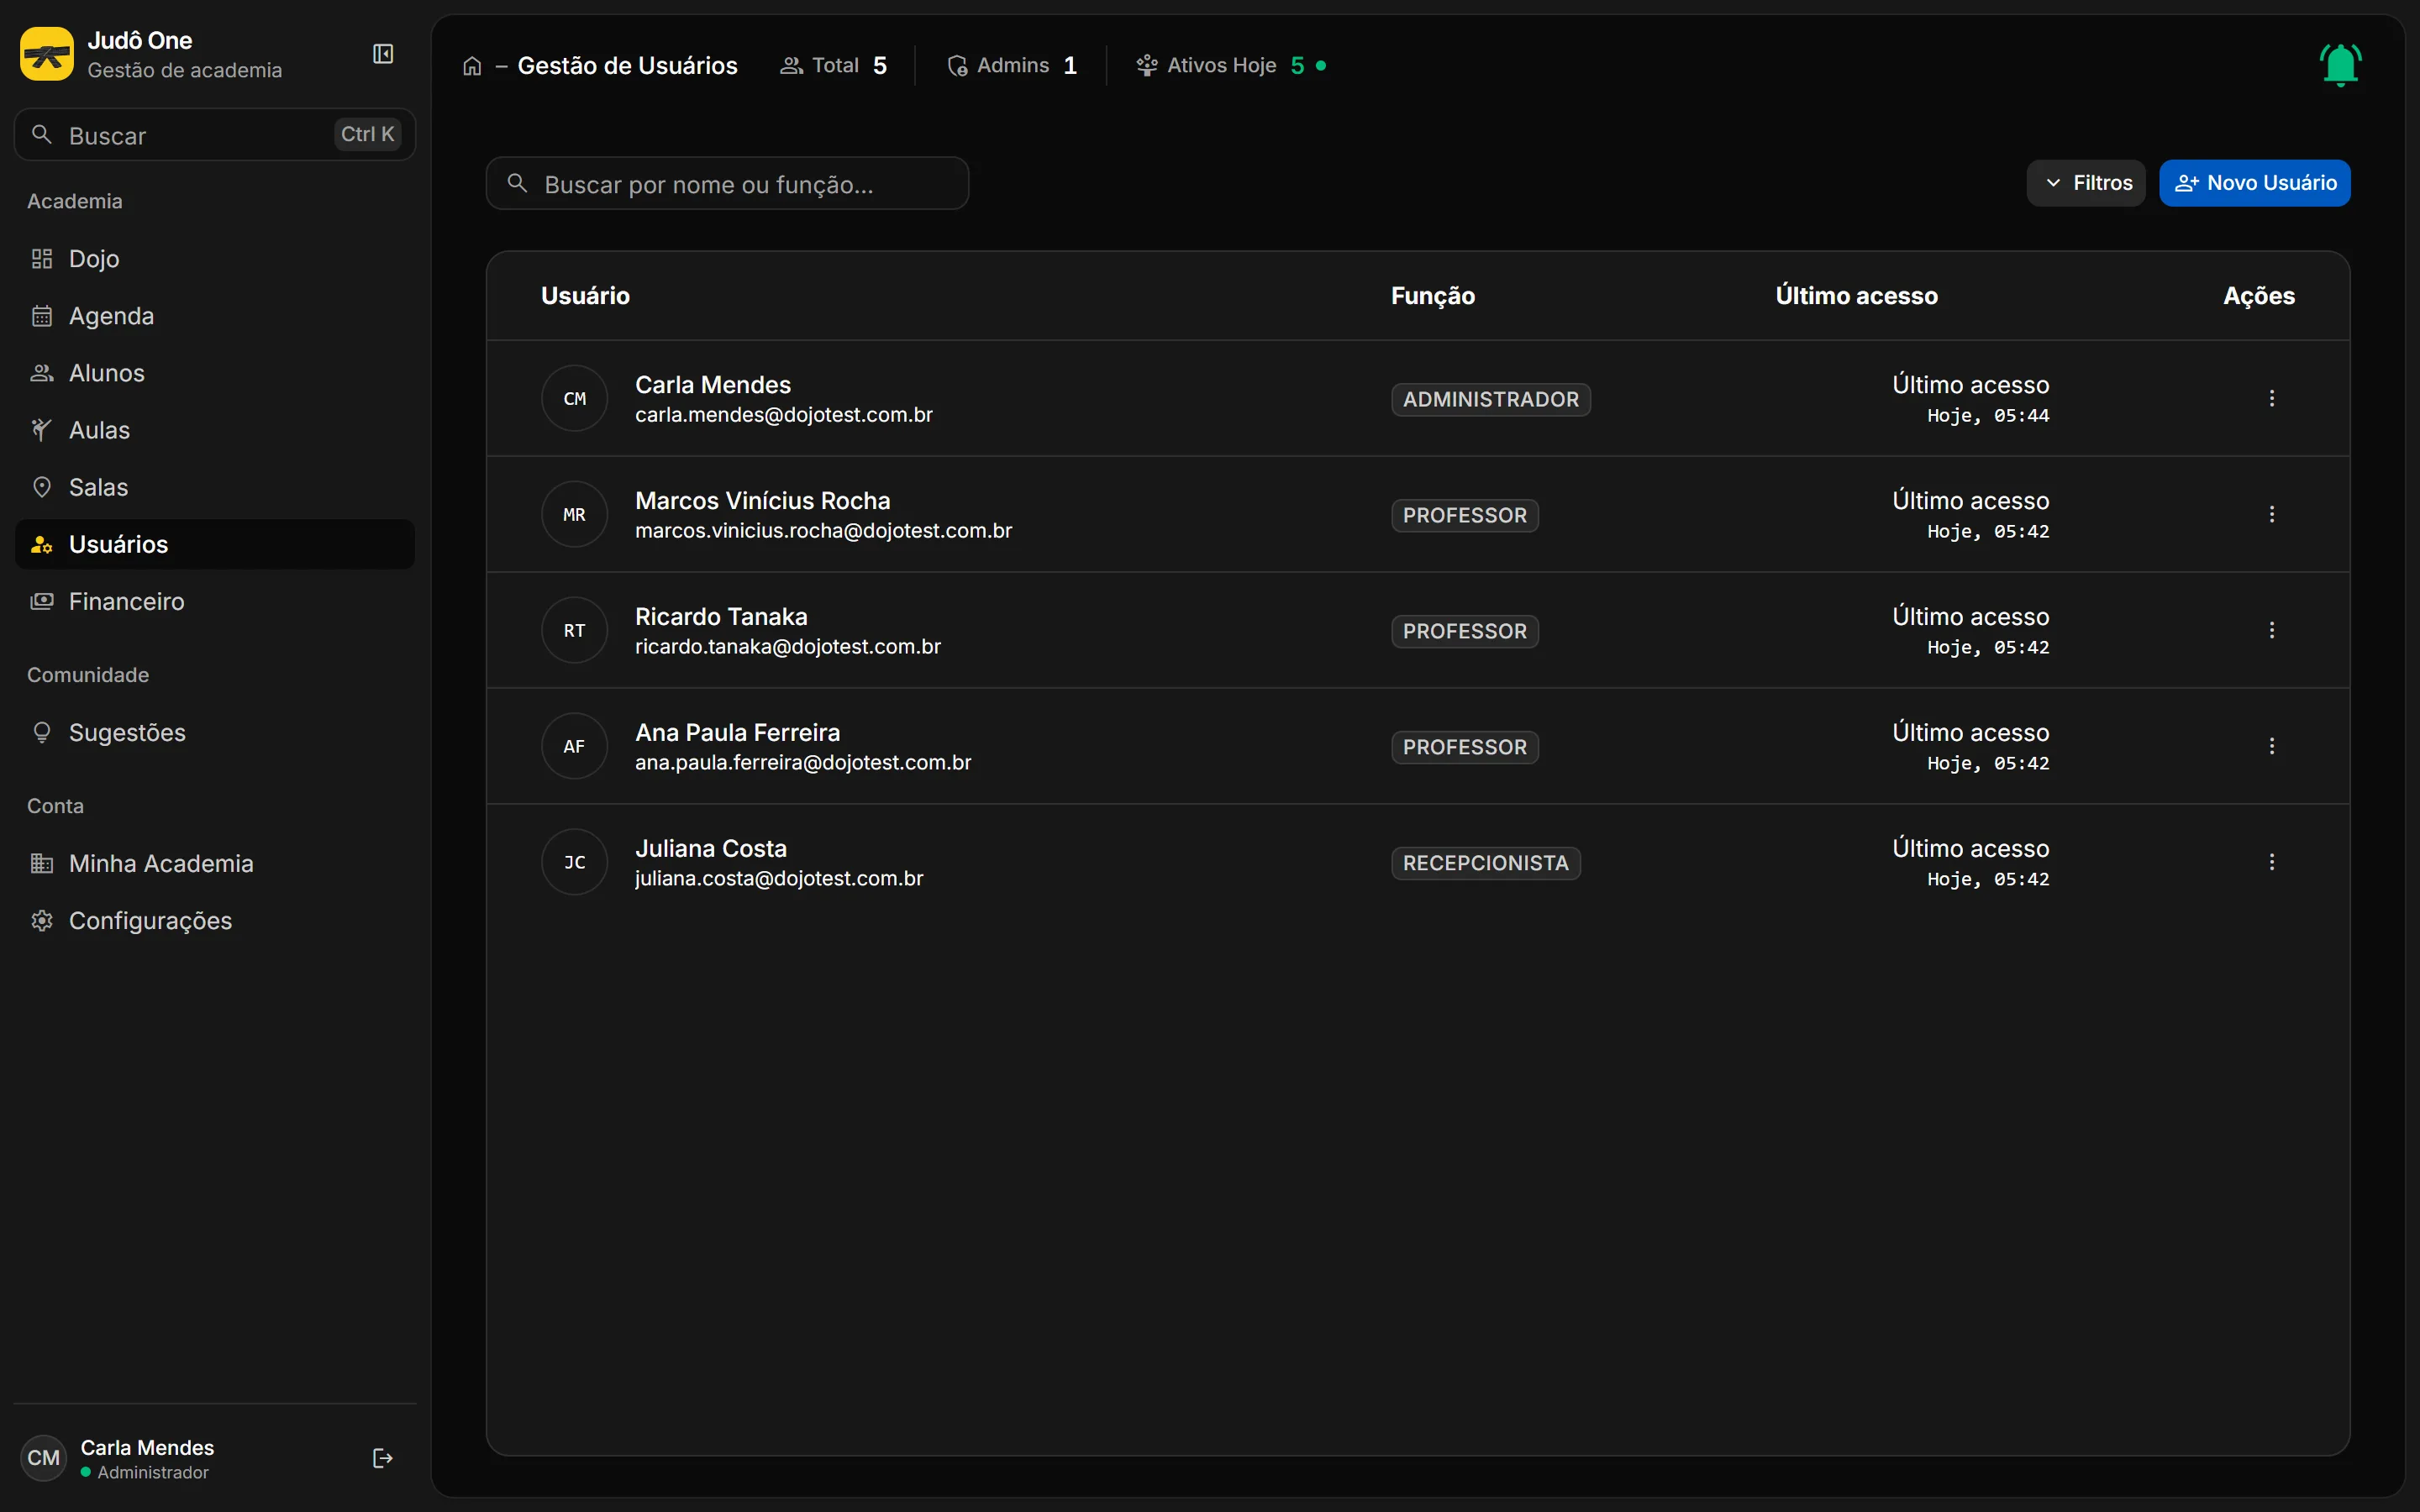Open actions menu for Carla Mendes

click(2272, 398)
